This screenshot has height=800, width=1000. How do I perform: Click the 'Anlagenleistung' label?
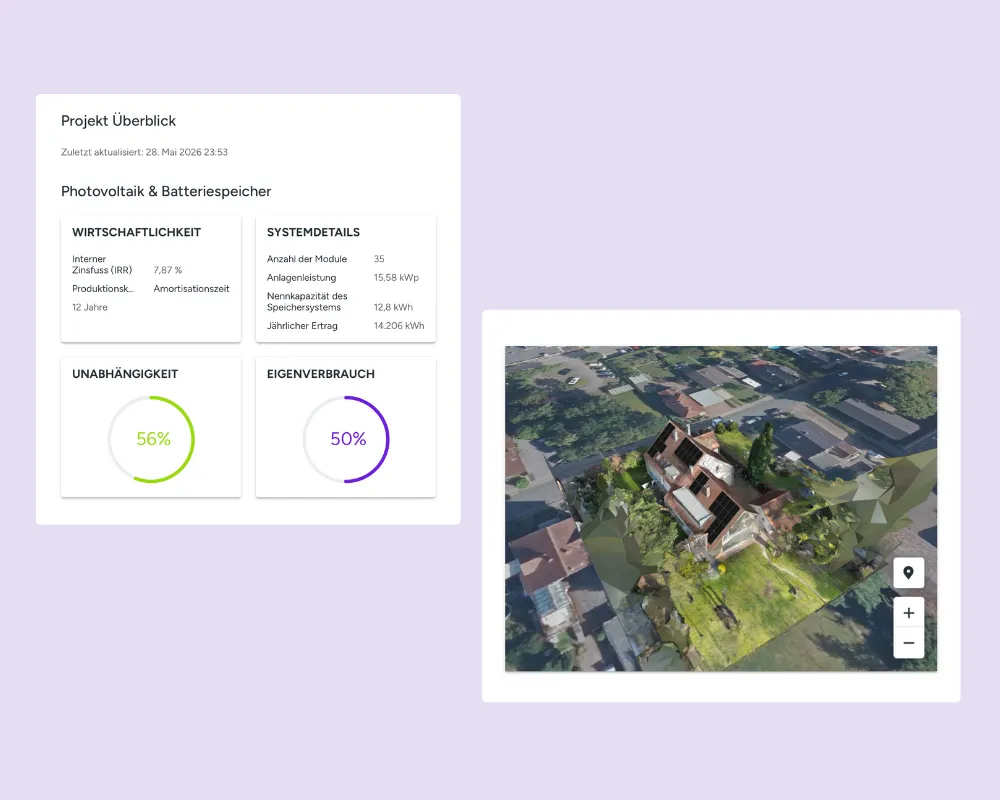(302, 278)
